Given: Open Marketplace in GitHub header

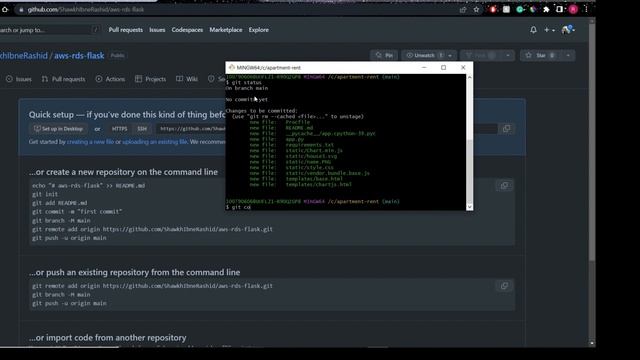Looking at the screenshot, I should (x=226, y=30).
